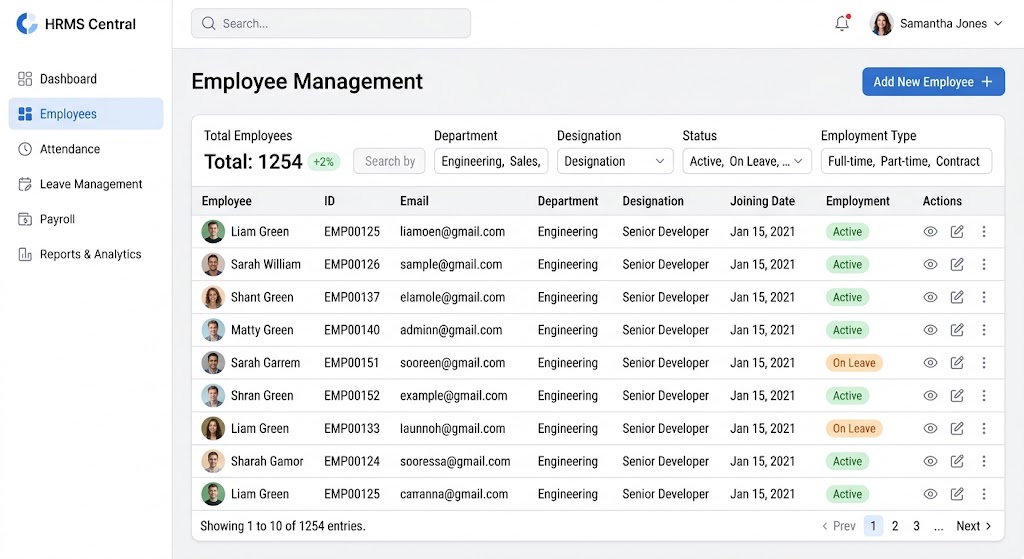The image size is (1024, 559).
Task: Click the Prev pagination button
Action: point(839,526)
